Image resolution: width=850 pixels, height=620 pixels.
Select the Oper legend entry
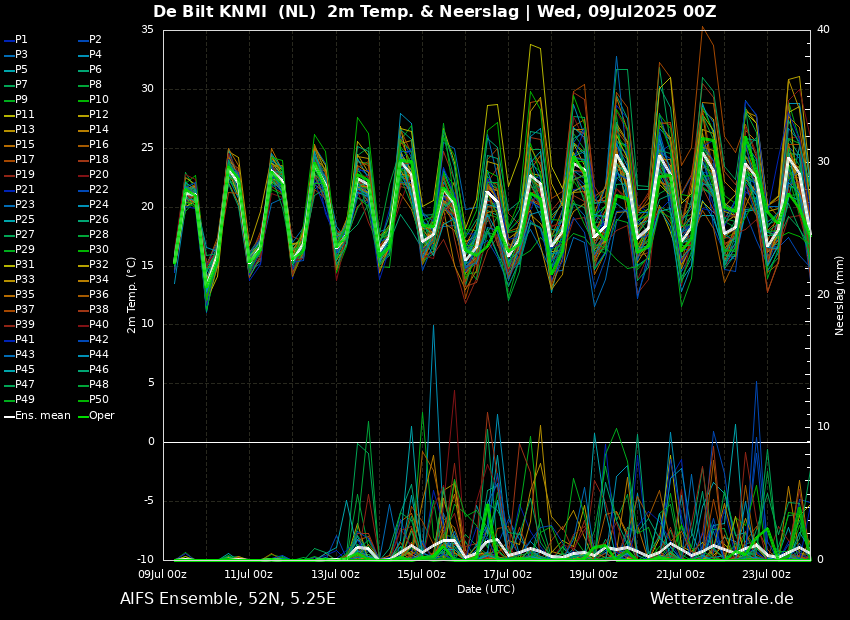101,415
